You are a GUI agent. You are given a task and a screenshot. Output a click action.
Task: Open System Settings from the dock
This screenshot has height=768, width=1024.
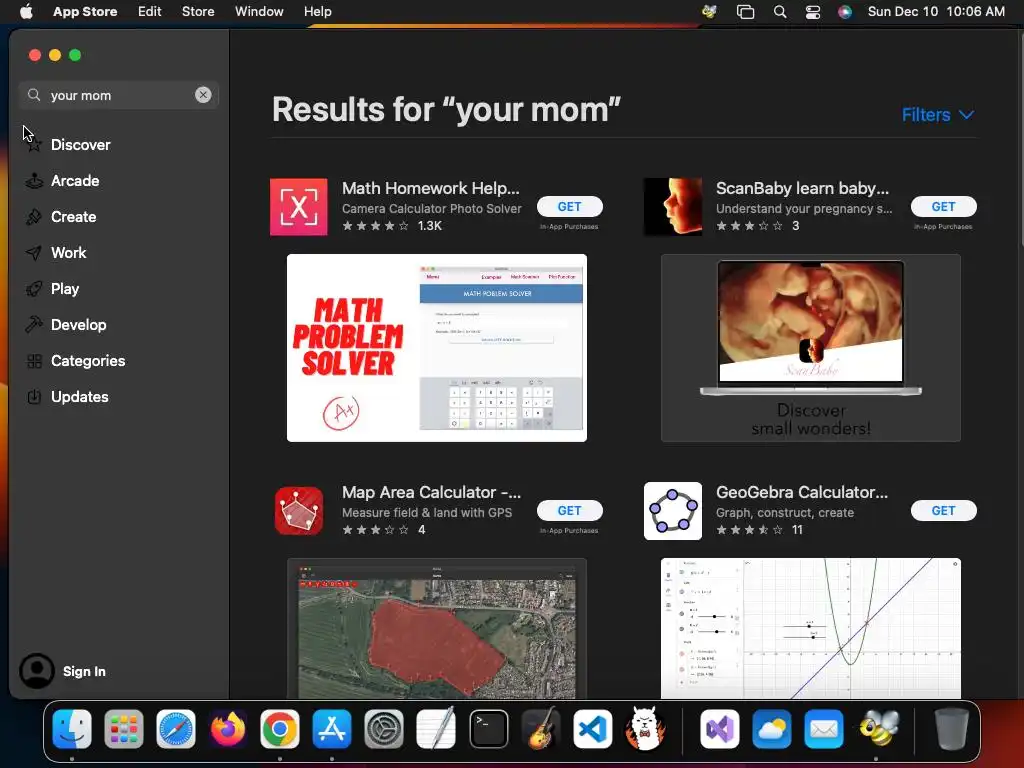pos(384,729)
